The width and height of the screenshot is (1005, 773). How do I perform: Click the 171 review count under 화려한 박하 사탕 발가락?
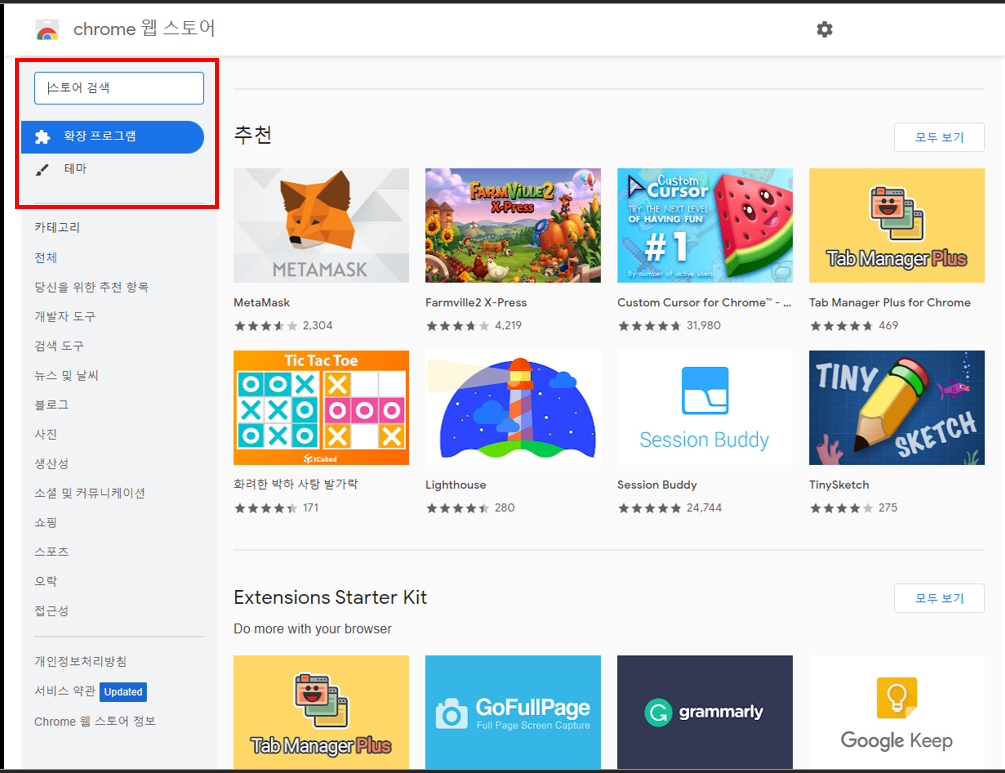click(311, 508)
